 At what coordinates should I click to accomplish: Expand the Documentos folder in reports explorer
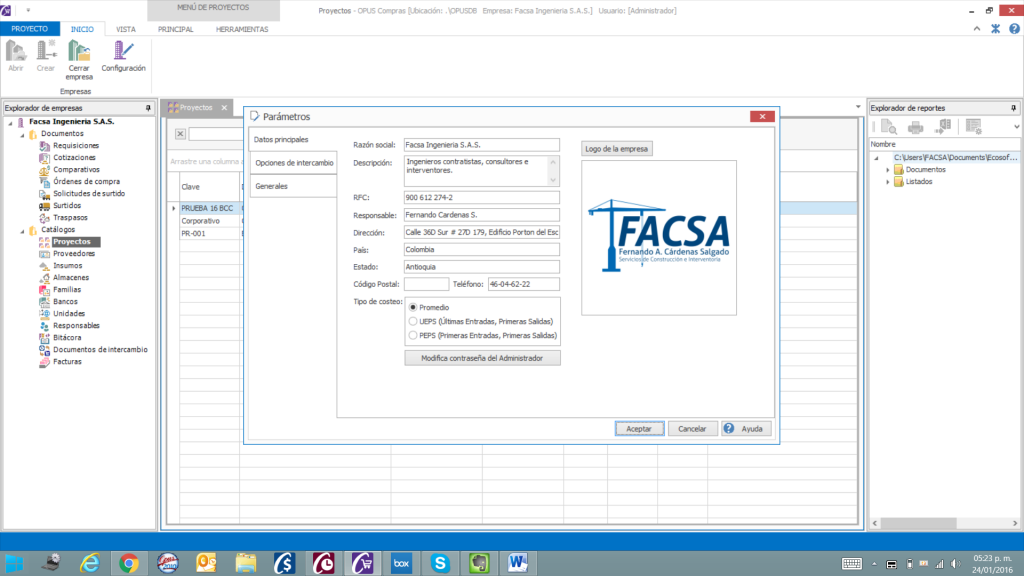pos(886,170)
